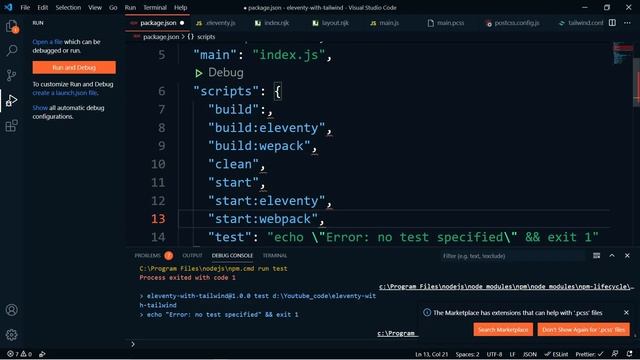
Task: Click the Debug code lens text
Action: click(x=226, y=73)
